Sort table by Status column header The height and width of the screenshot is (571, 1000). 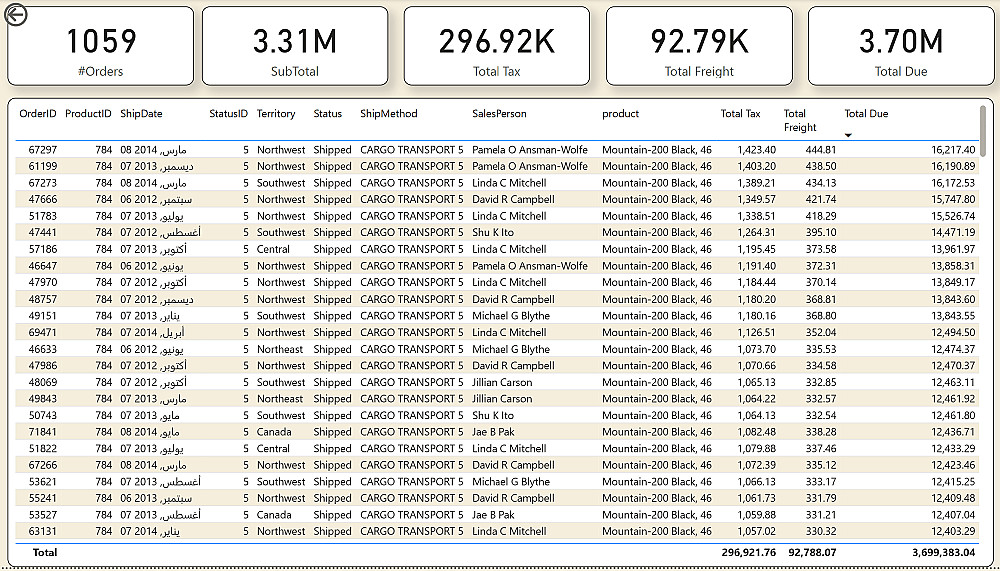[x=327, y=114]
